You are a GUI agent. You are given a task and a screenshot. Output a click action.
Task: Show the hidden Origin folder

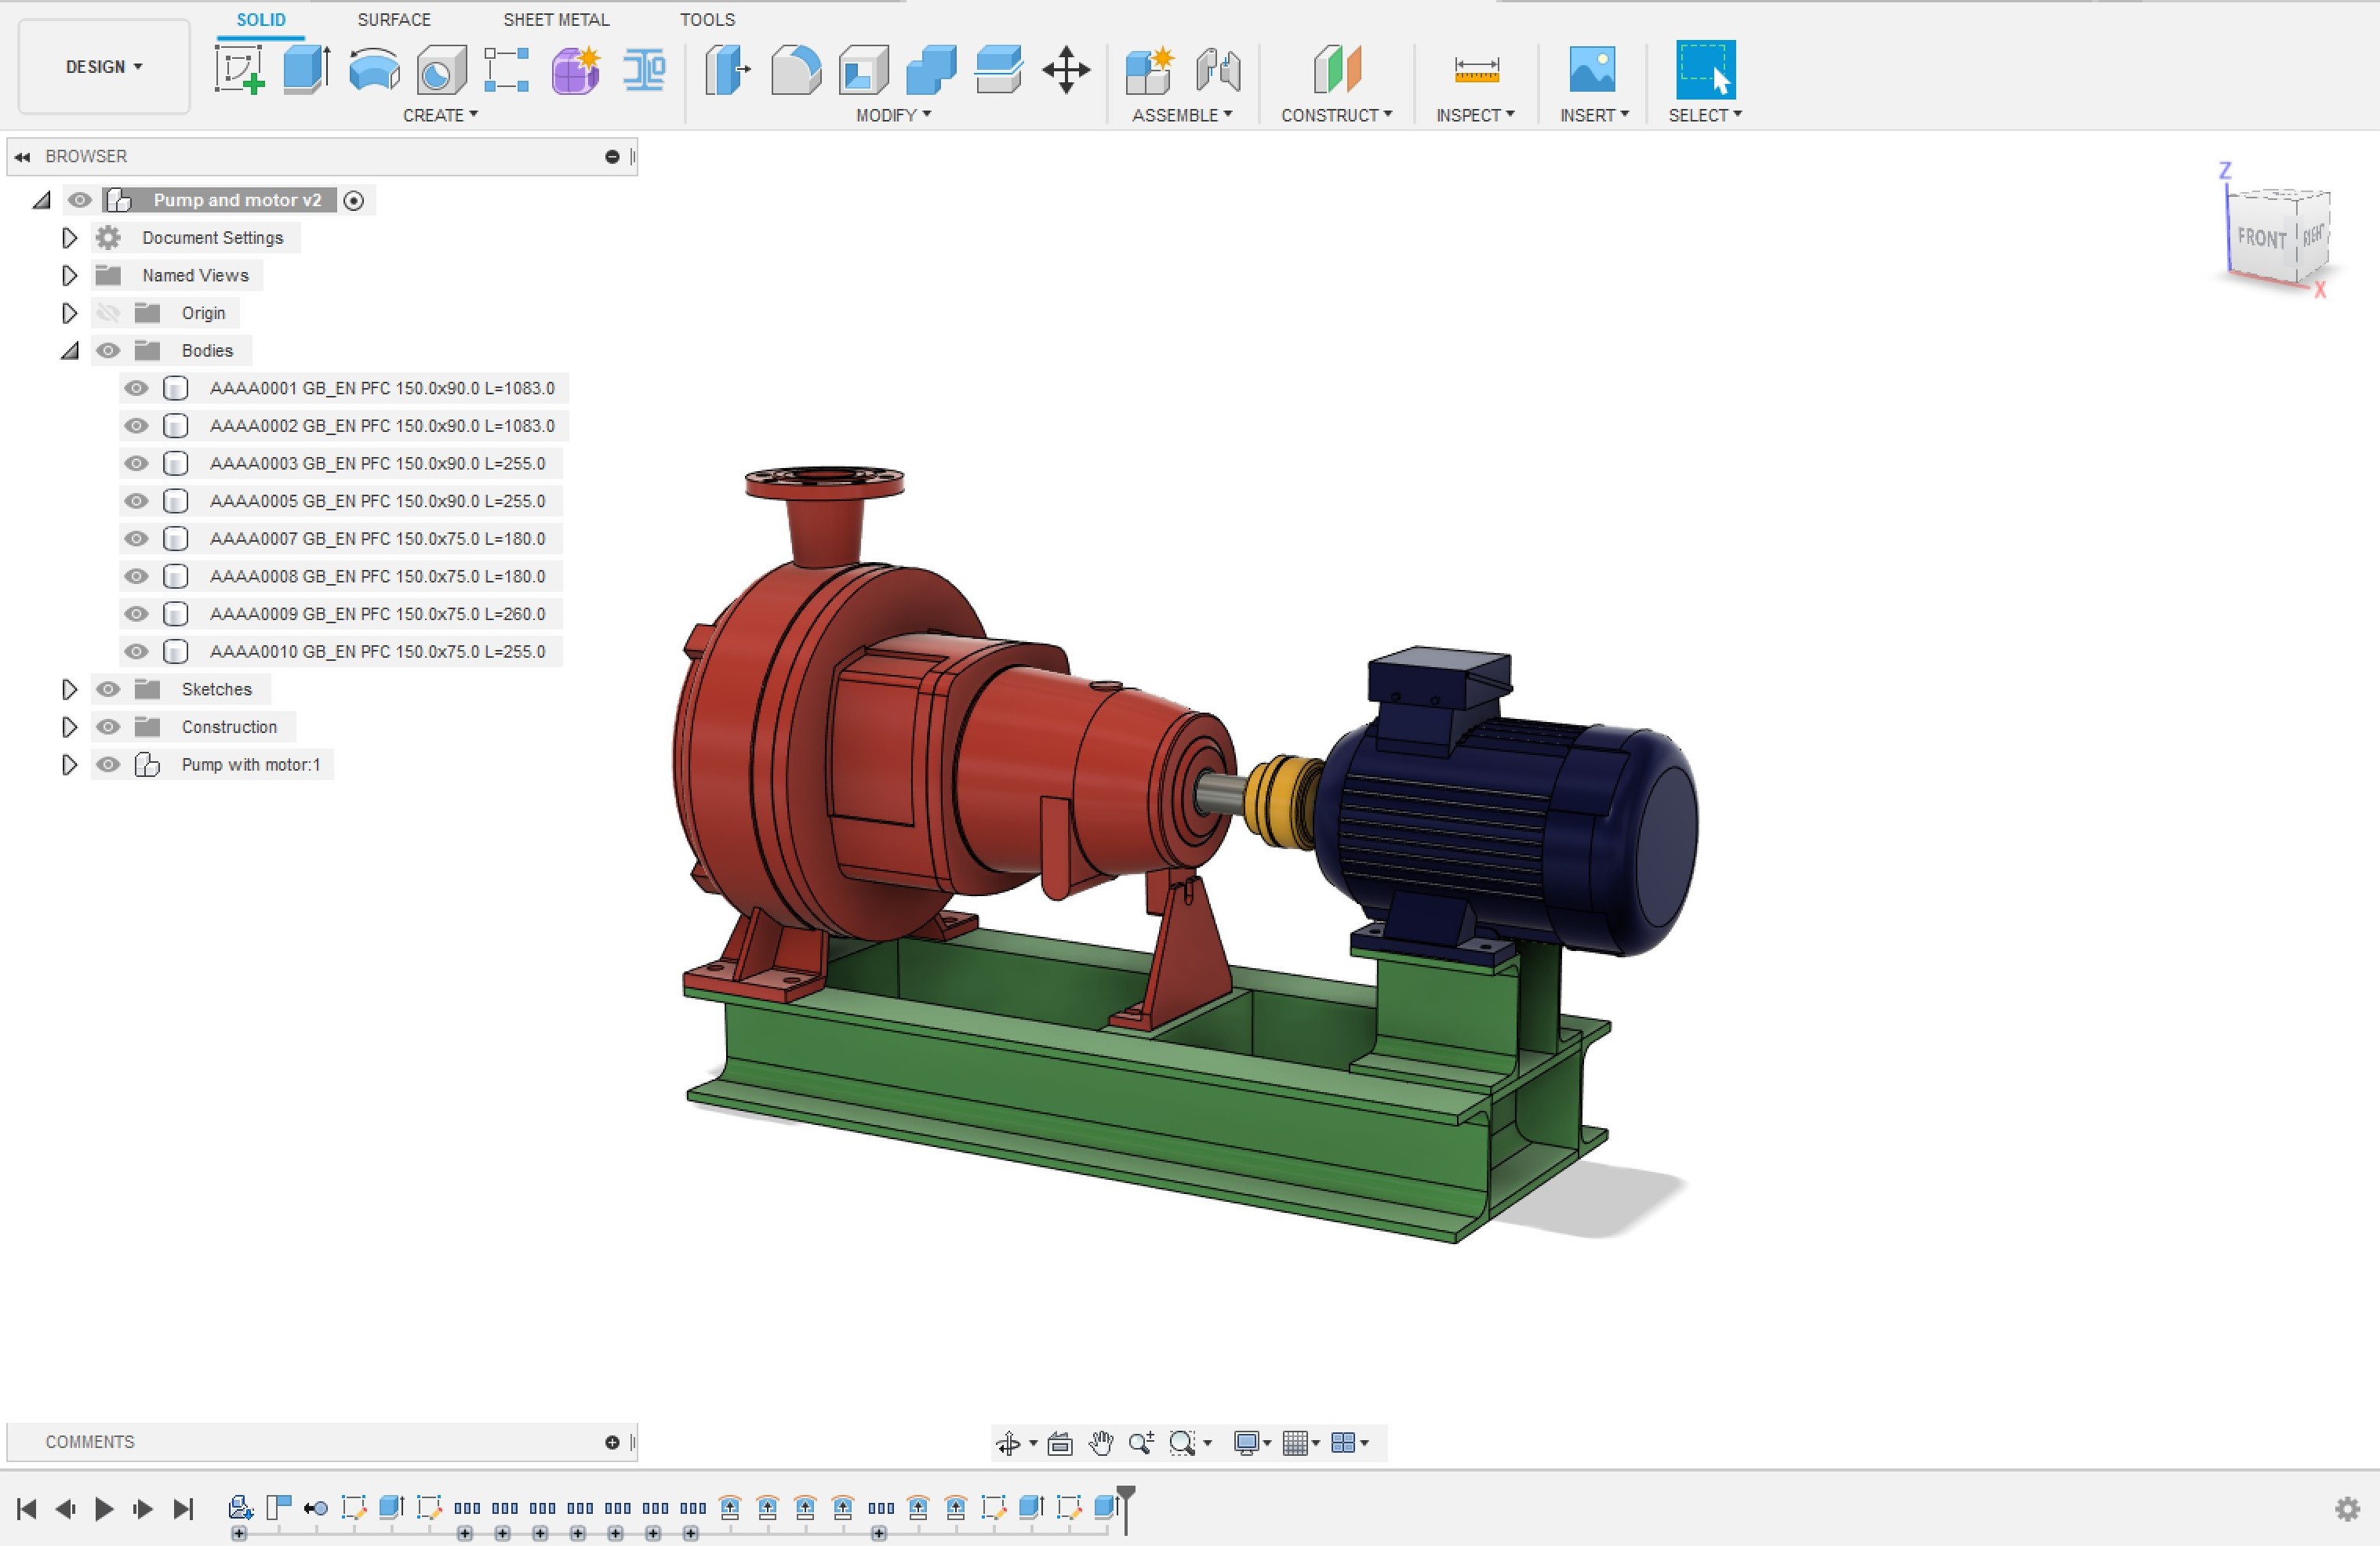click(108, 313)
